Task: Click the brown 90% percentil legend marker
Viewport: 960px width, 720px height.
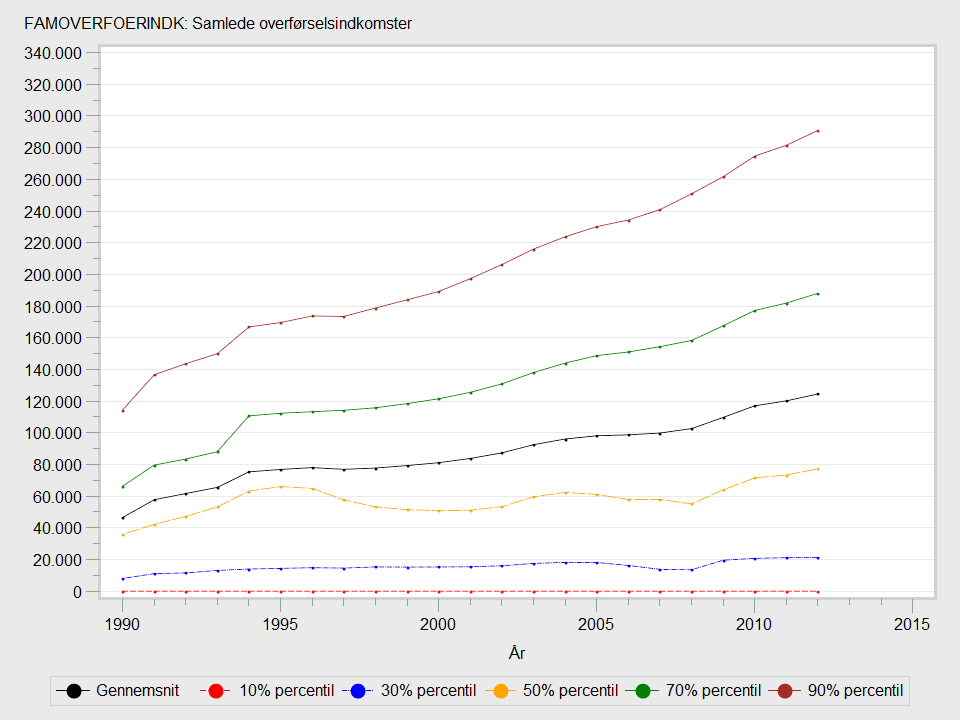Action: pos(786,691)
